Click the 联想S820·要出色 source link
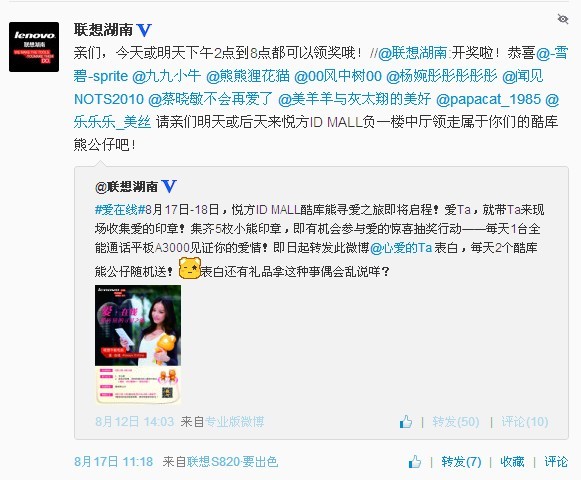 [232, 462]
